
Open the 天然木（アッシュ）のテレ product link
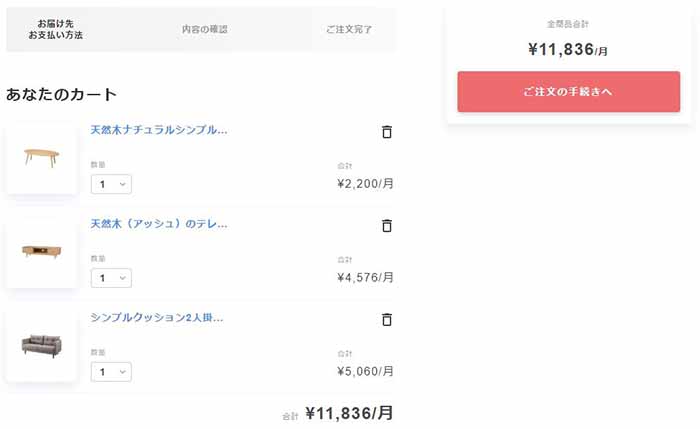click(158, 224)
